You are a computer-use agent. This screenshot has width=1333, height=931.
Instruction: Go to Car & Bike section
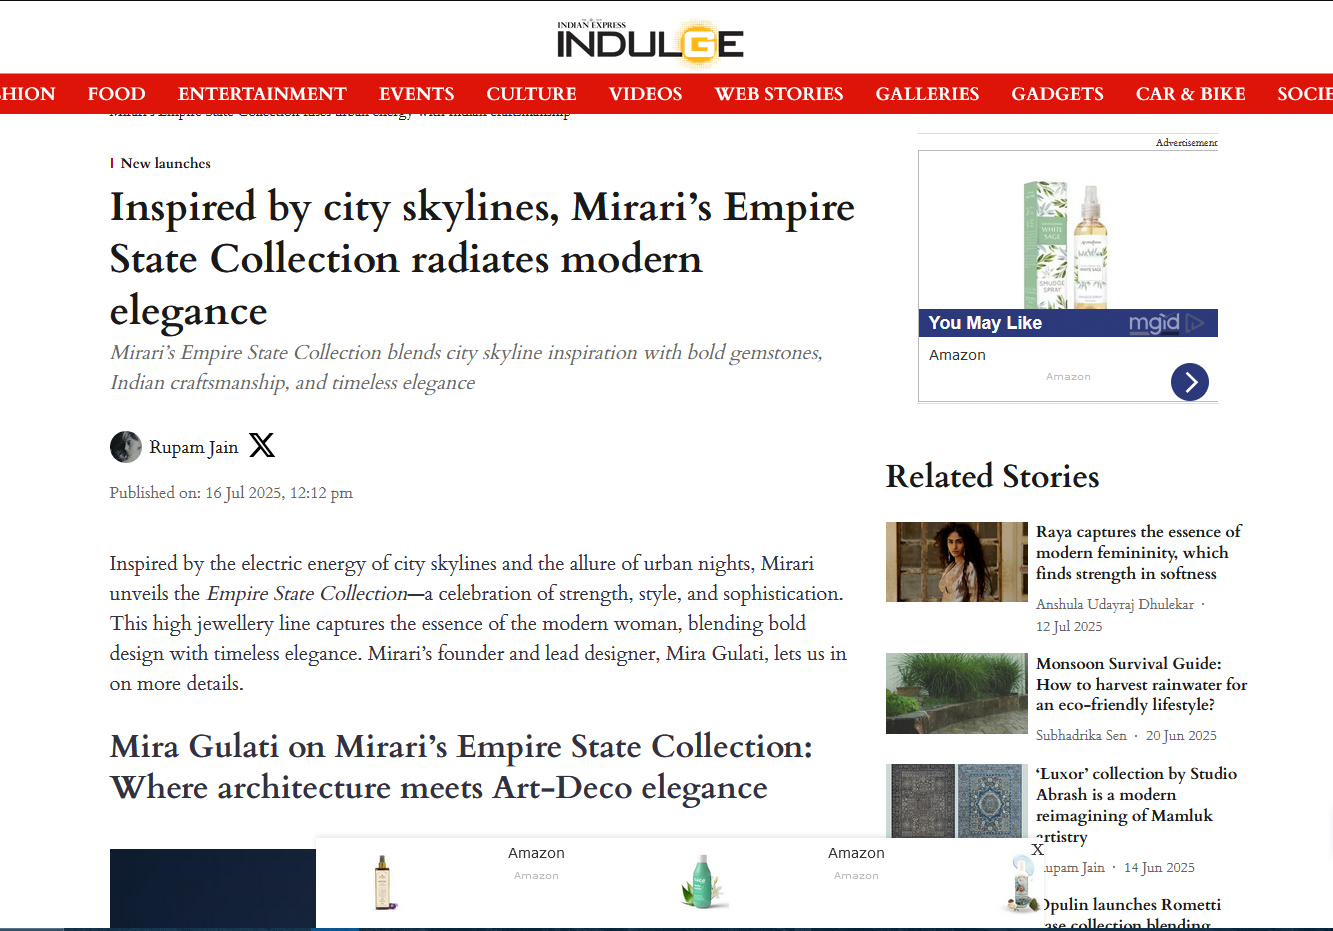[x=1190, y=94]
